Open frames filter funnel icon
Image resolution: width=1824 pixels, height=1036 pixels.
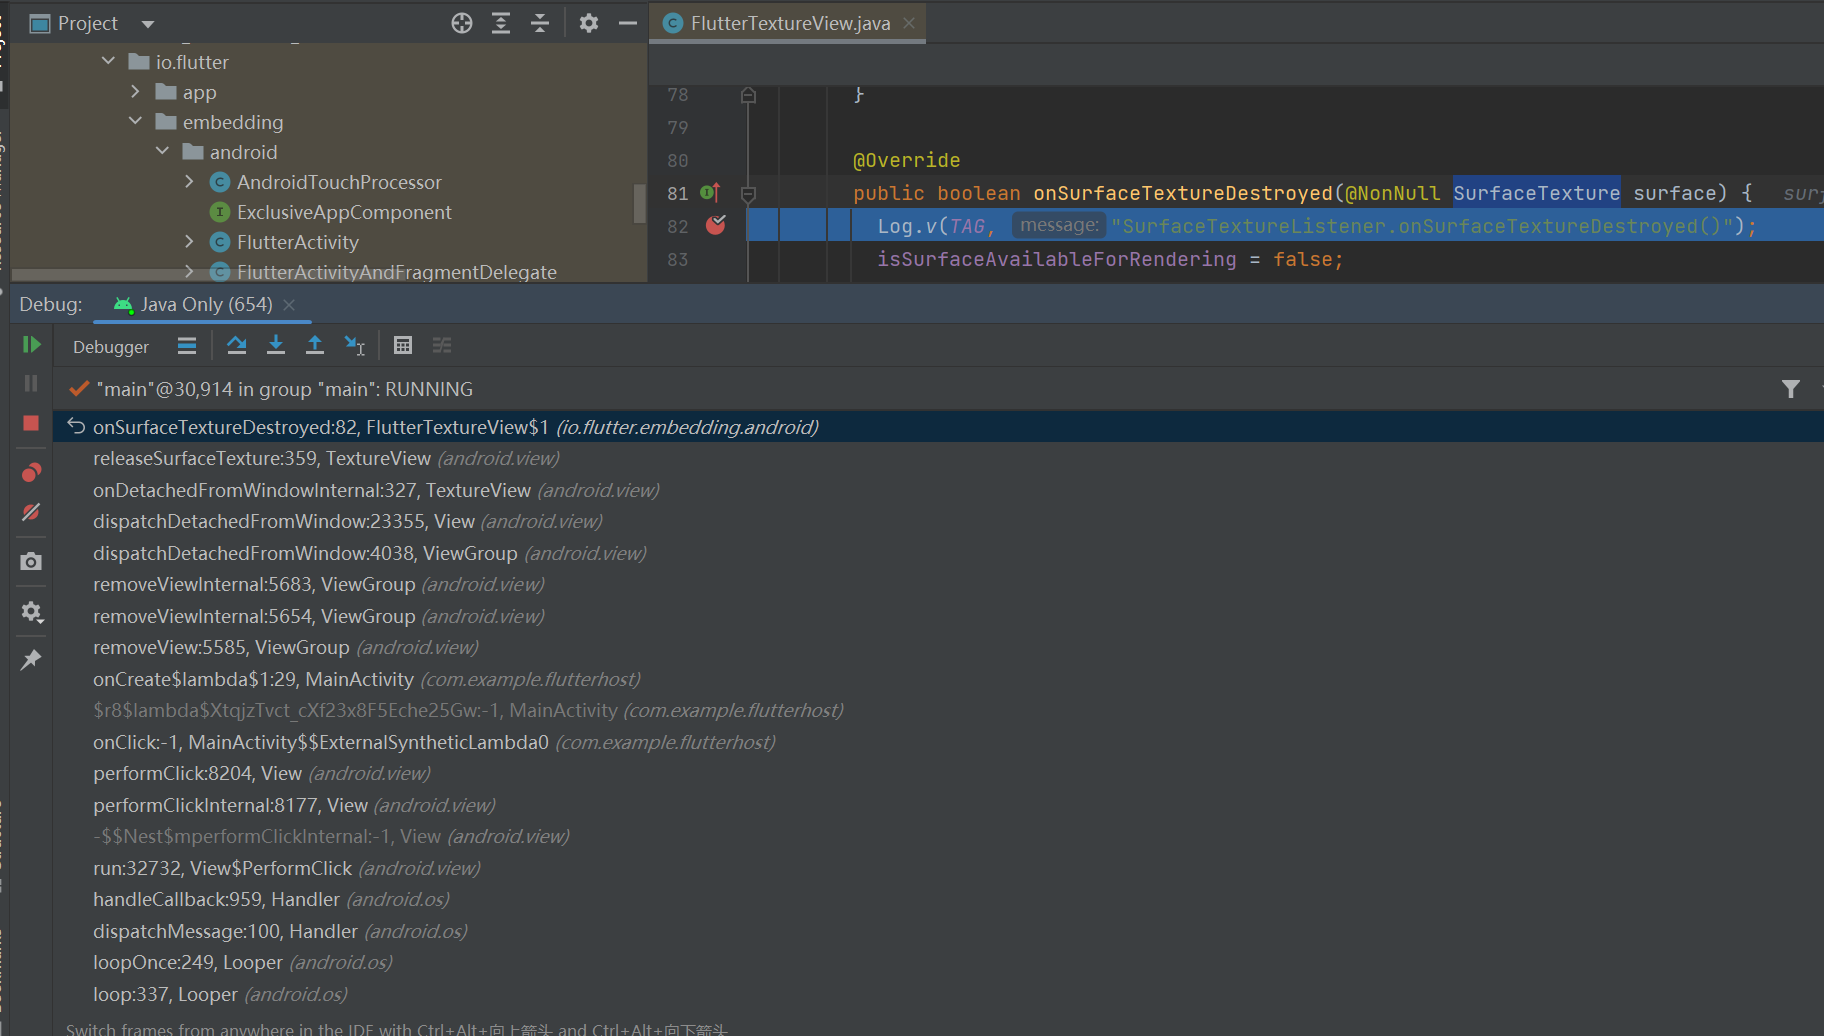pos(1791,389)
